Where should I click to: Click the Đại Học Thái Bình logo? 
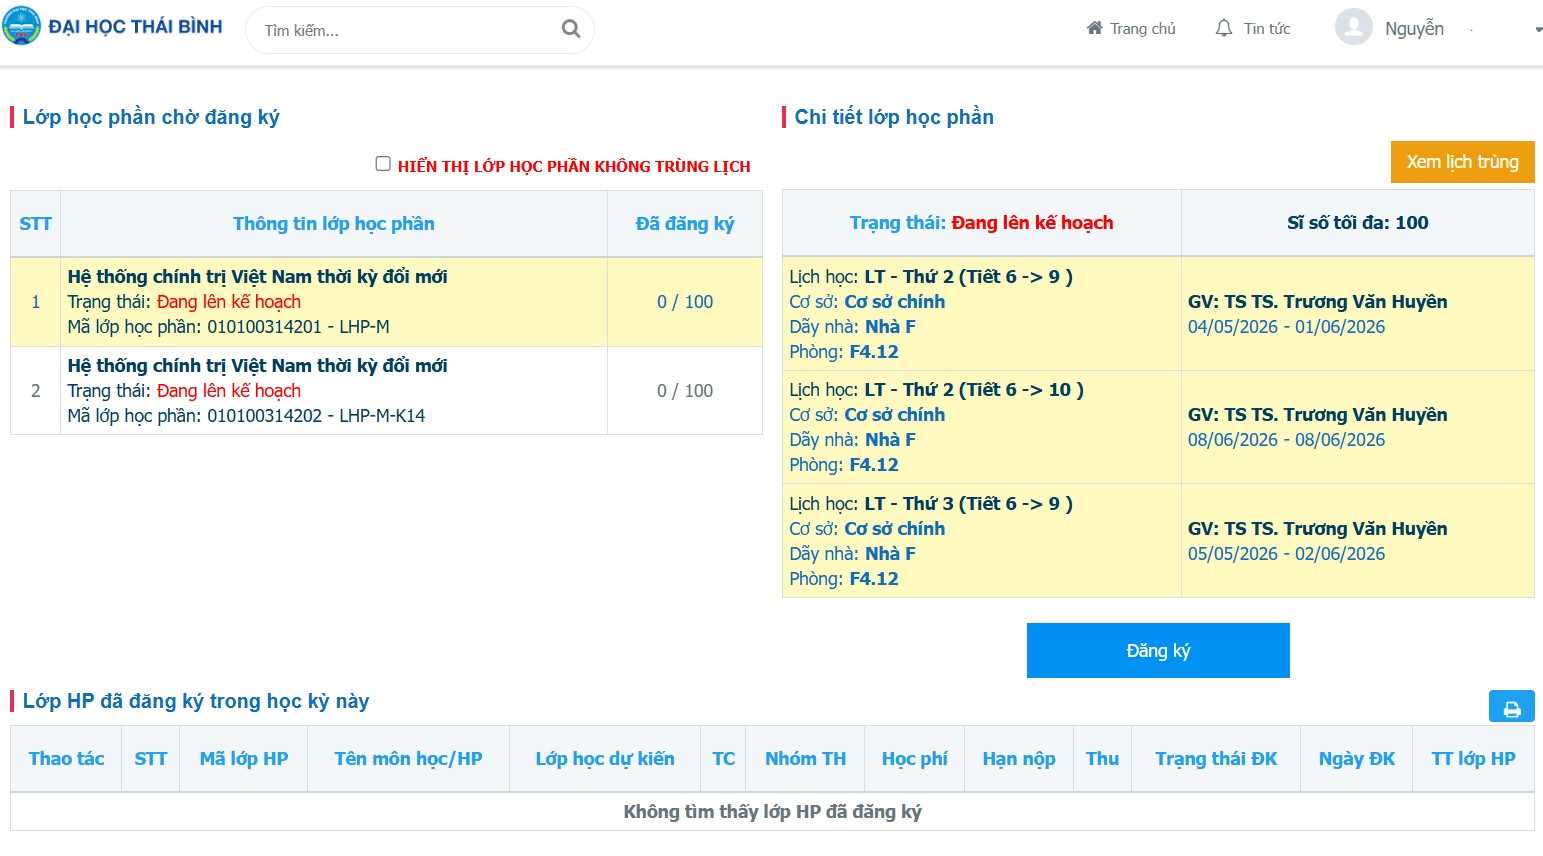point(21,26)
